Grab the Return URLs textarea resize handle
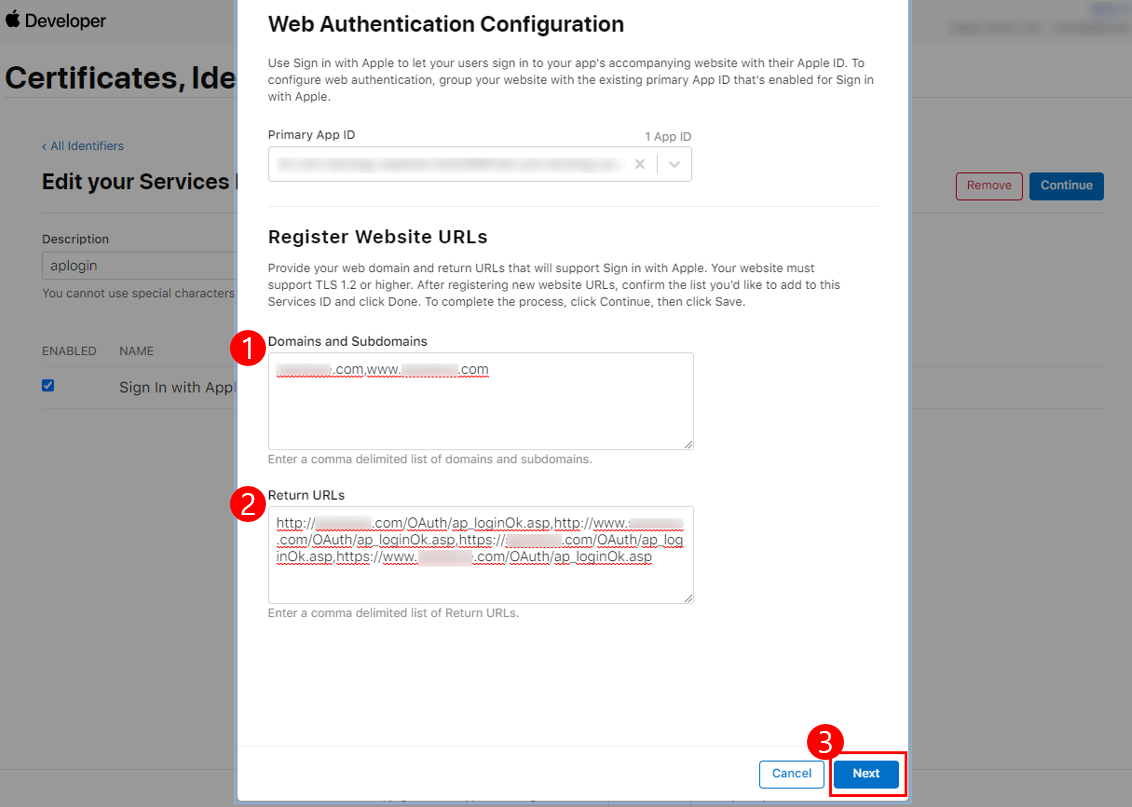 pyautogui.click(x=687, y=598)
